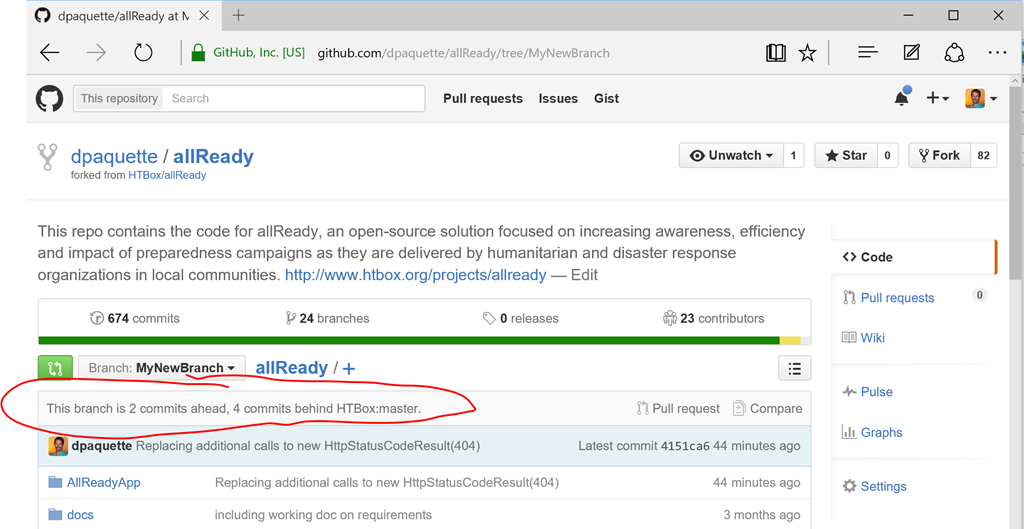Select the dpaquette/allReady browser tab
The image size is (1024, 529).
pyautogui.click(x=124, y=15)
